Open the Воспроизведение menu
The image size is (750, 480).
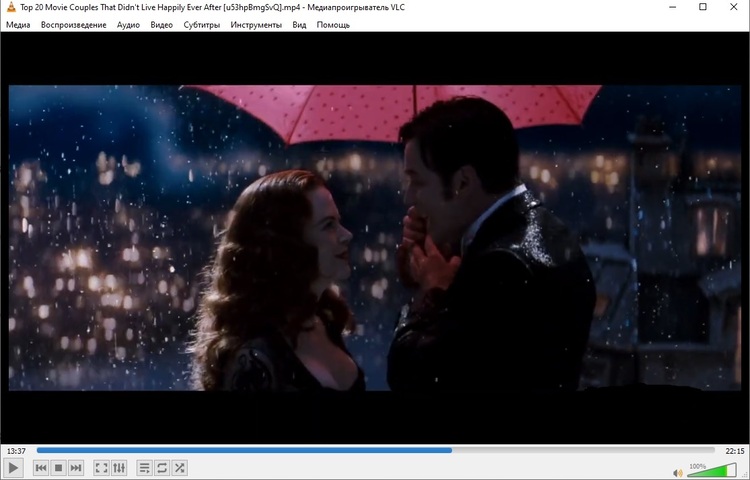tap(74, 25)
